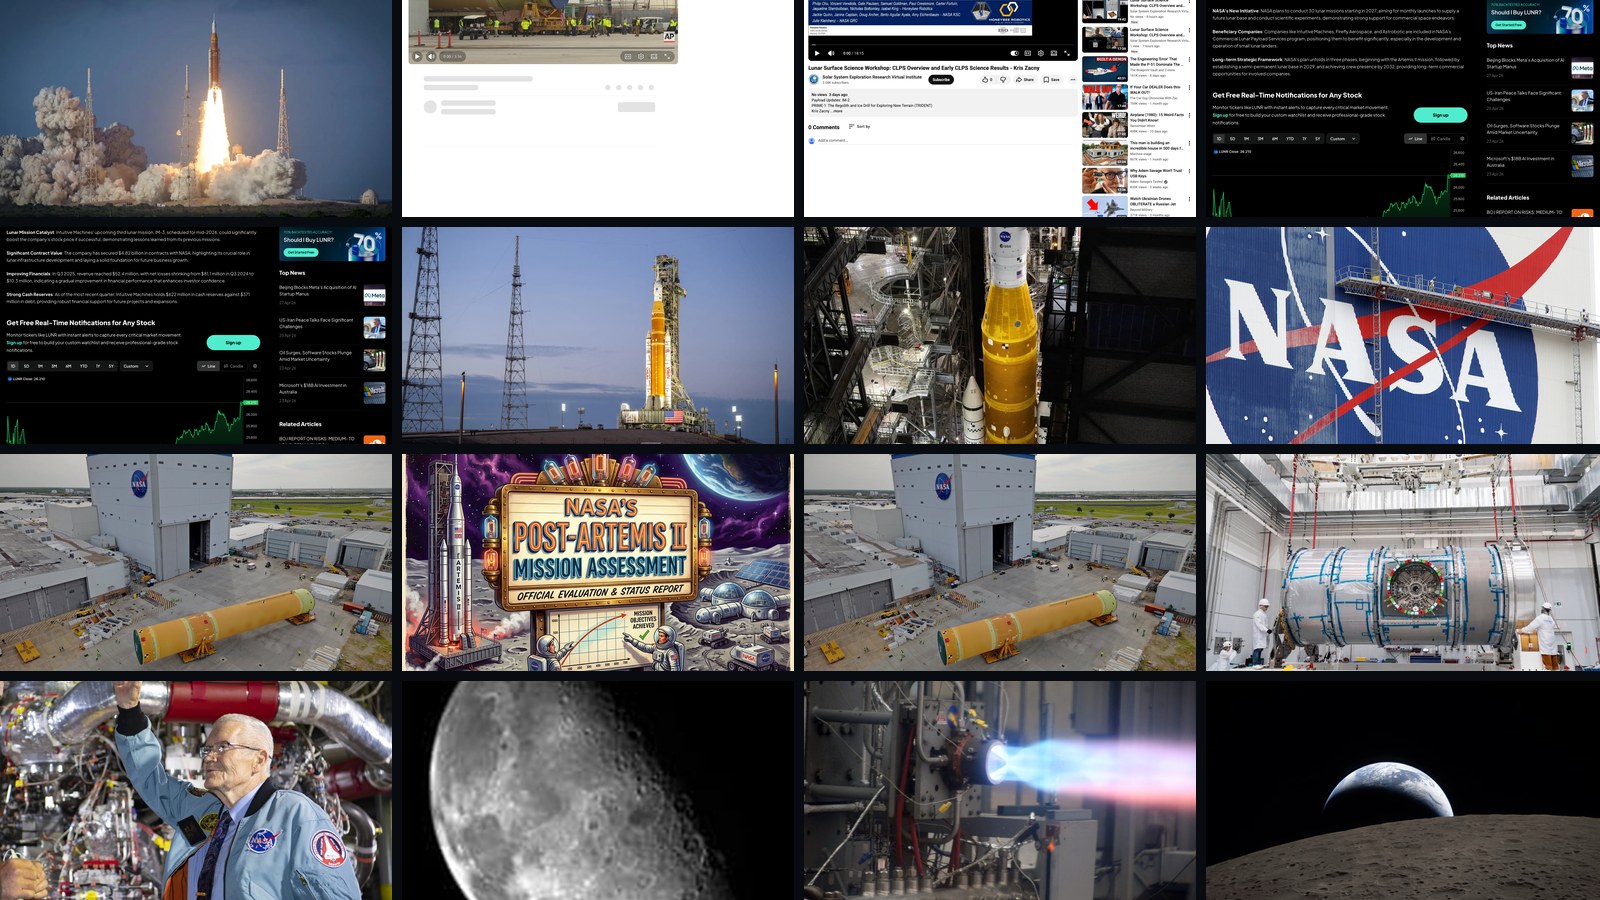Mute the Lunar Surface Workshop video
The image size is (1600, 900).
point(831,53)
